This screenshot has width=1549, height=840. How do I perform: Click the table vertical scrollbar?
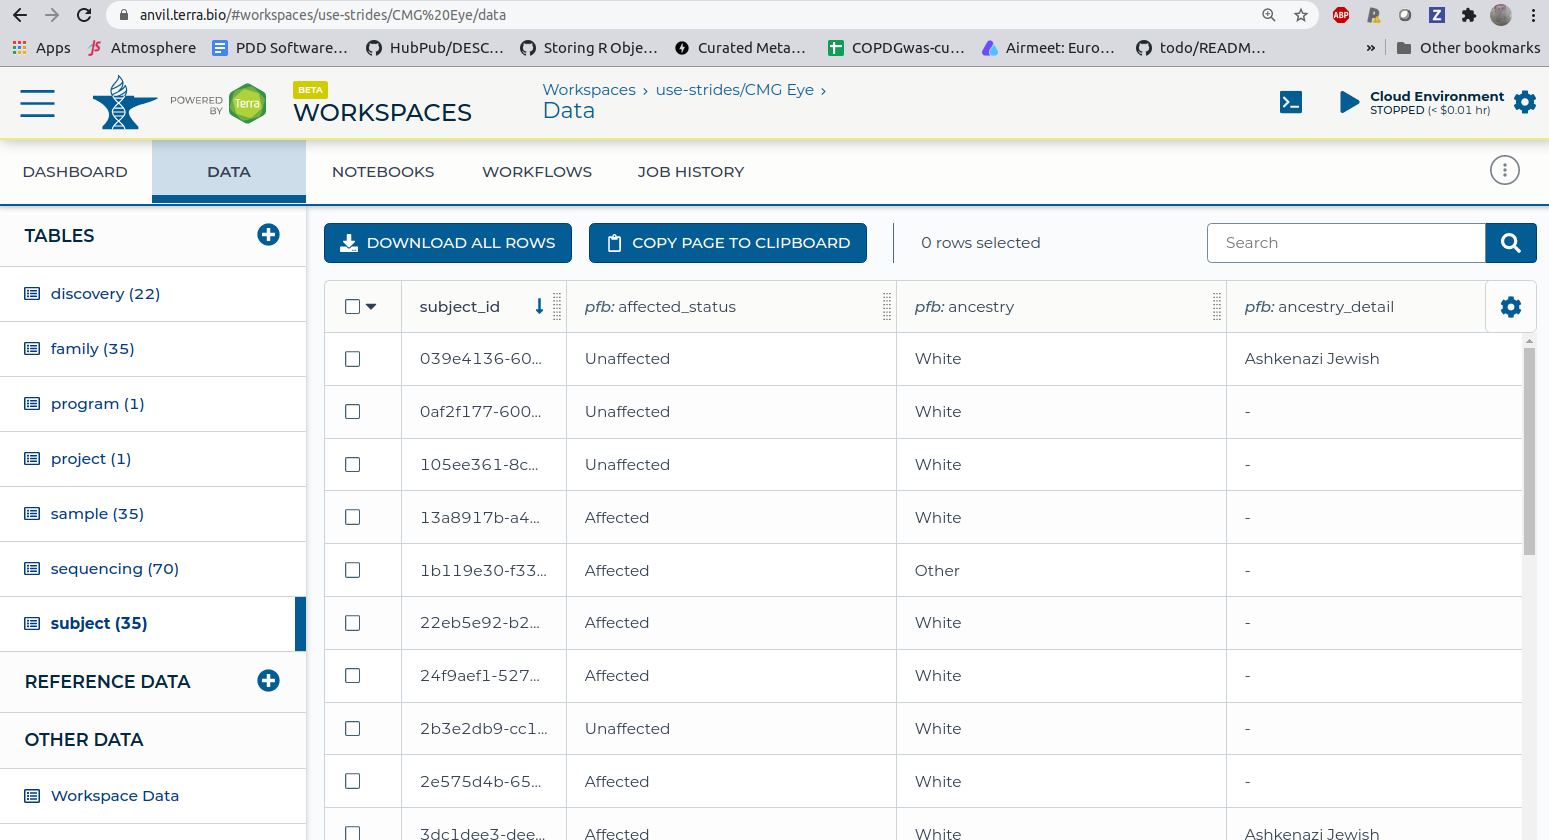click(x=1529, y=450)
